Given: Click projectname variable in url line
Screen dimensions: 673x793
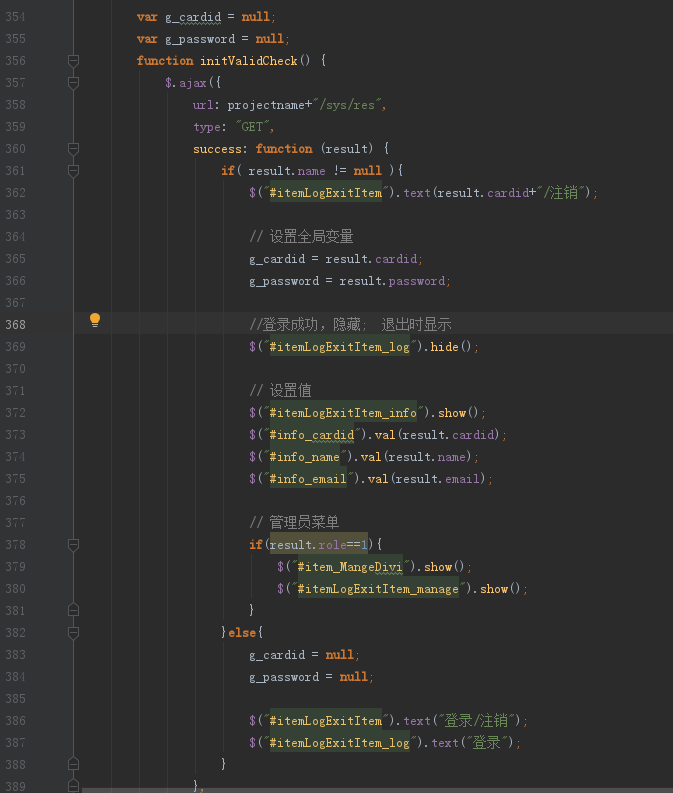Looking at the screenshot, I should 266,105.
